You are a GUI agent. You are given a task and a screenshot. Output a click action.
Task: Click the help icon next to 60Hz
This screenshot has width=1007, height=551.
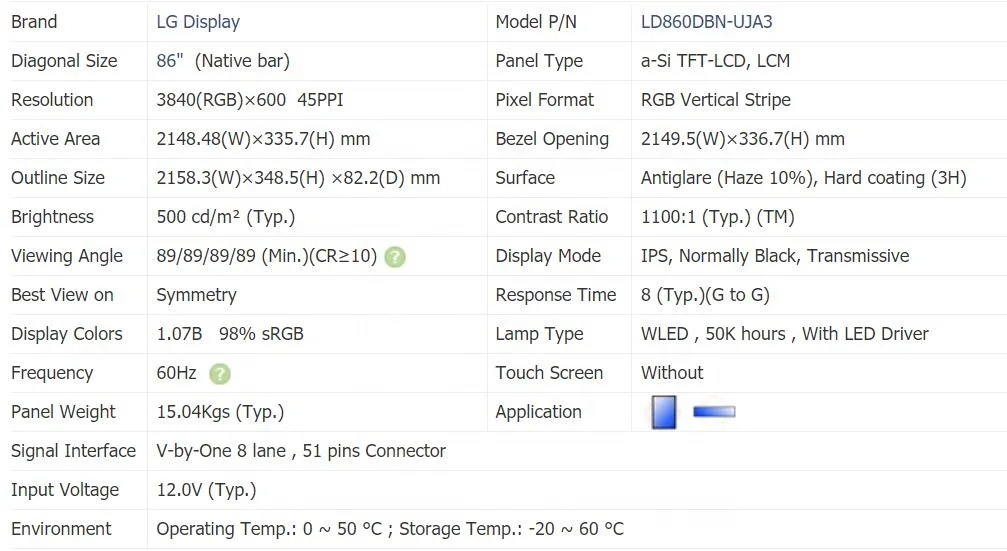point(220,374)
